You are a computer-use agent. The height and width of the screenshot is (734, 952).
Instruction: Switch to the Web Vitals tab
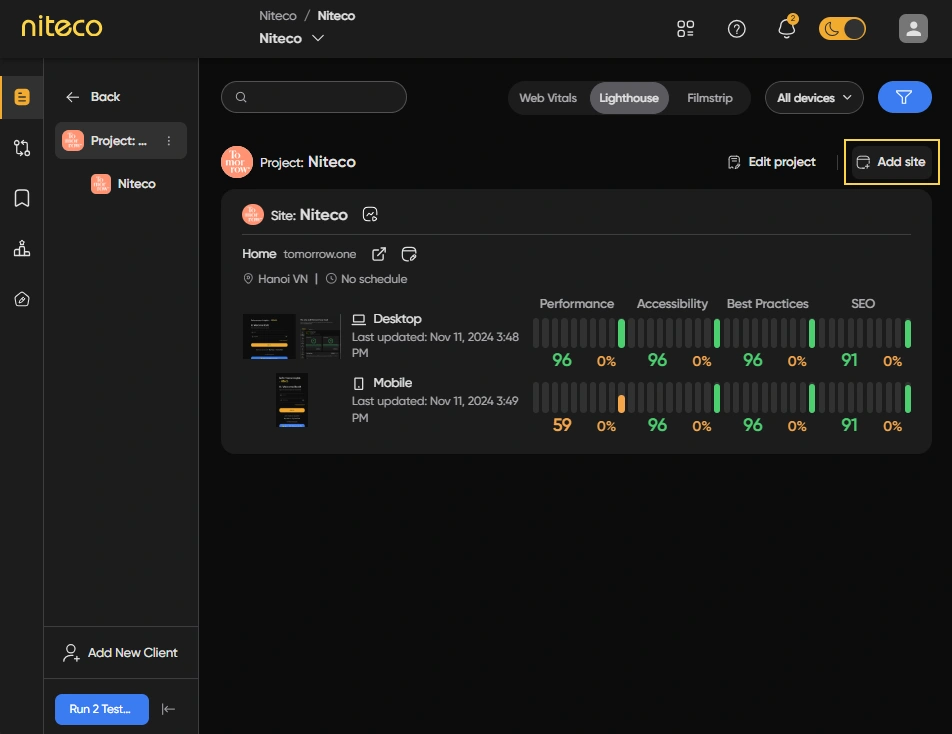click(x=548, y=98)
